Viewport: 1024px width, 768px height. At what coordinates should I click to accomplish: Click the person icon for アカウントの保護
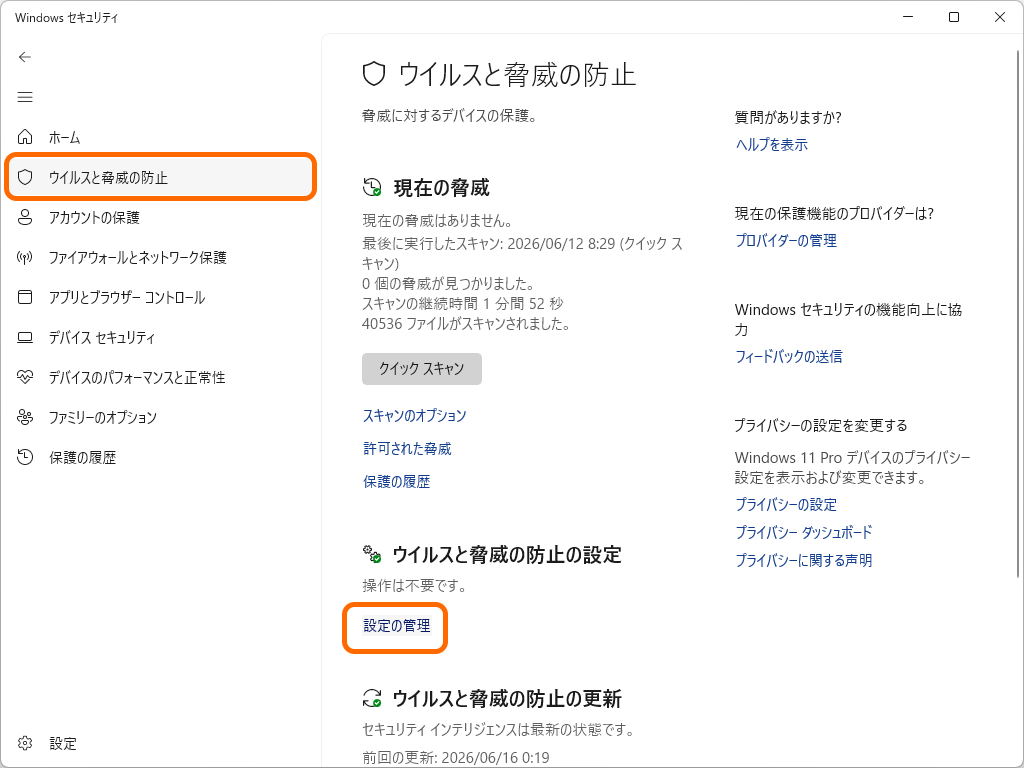click(x=25, y=217)
